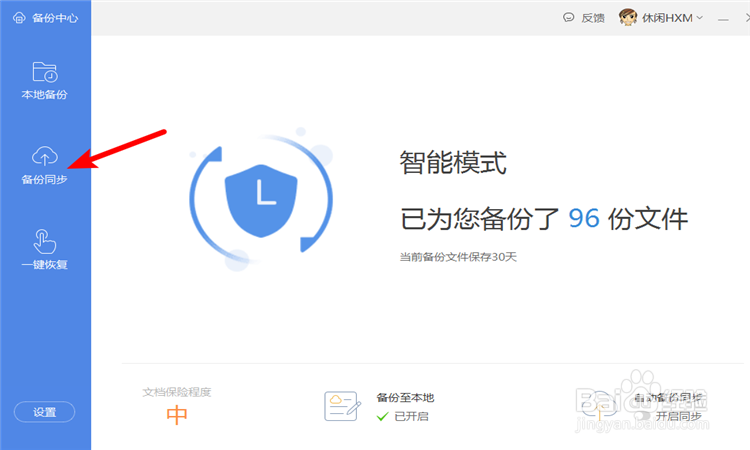Click the 备份中心 home icon
This screenshot has height=450, width=750.
(x=19, y=18)
